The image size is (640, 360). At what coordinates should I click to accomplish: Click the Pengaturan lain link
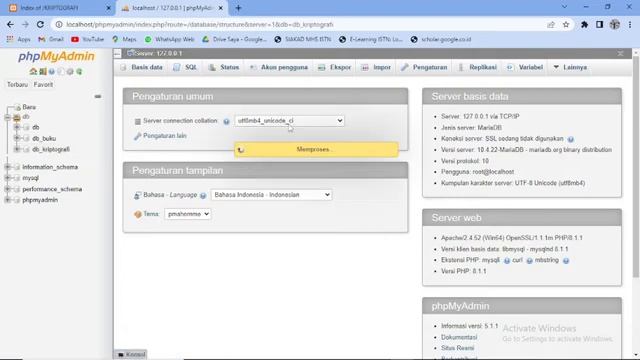click(x=164, y=136)
